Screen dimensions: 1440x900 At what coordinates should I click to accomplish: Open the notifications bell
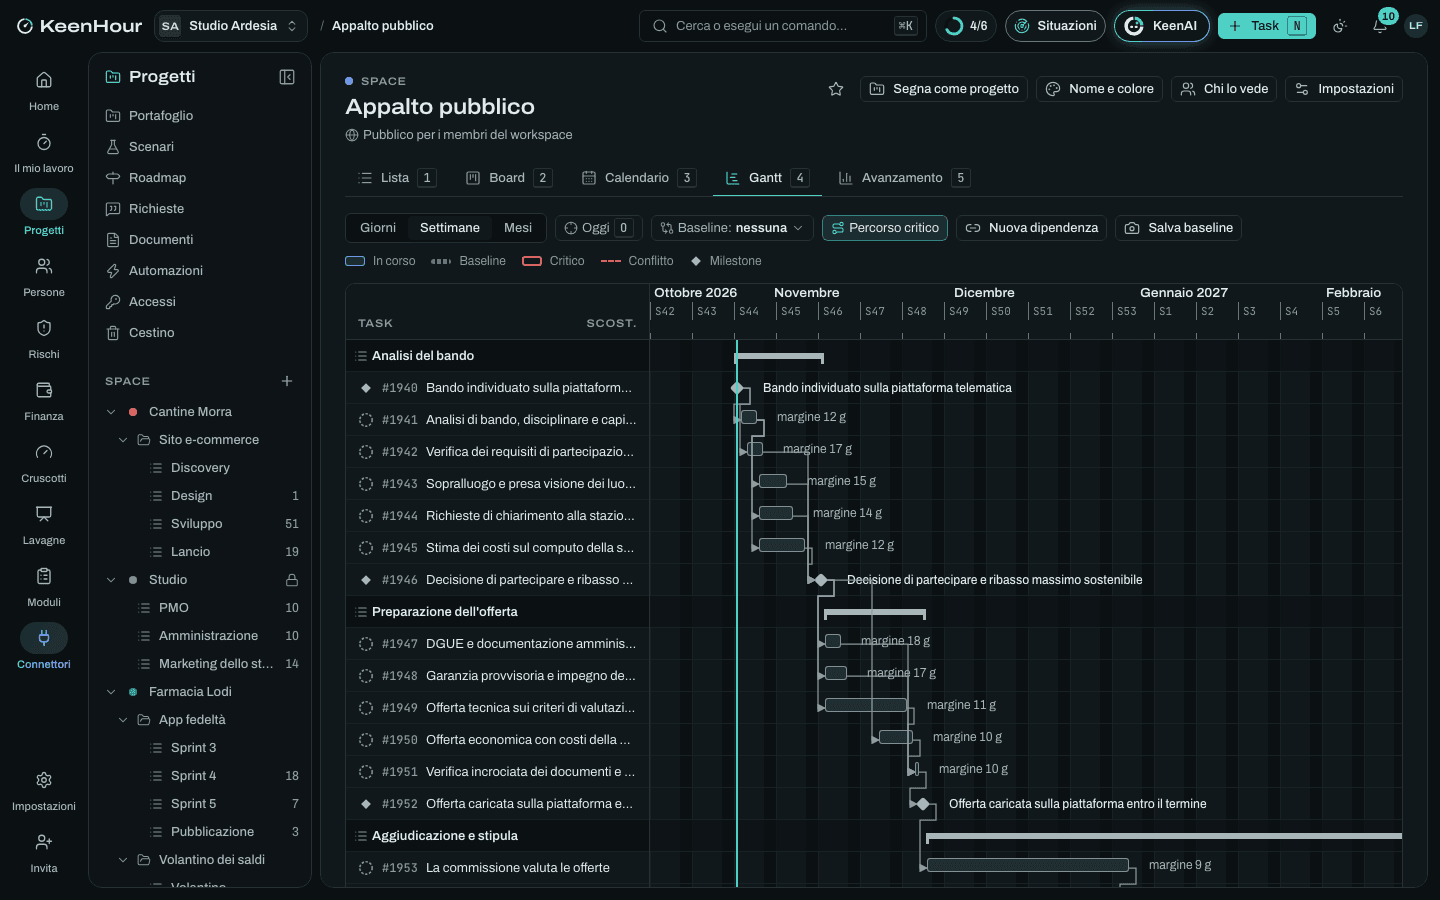pos(1380,26)
